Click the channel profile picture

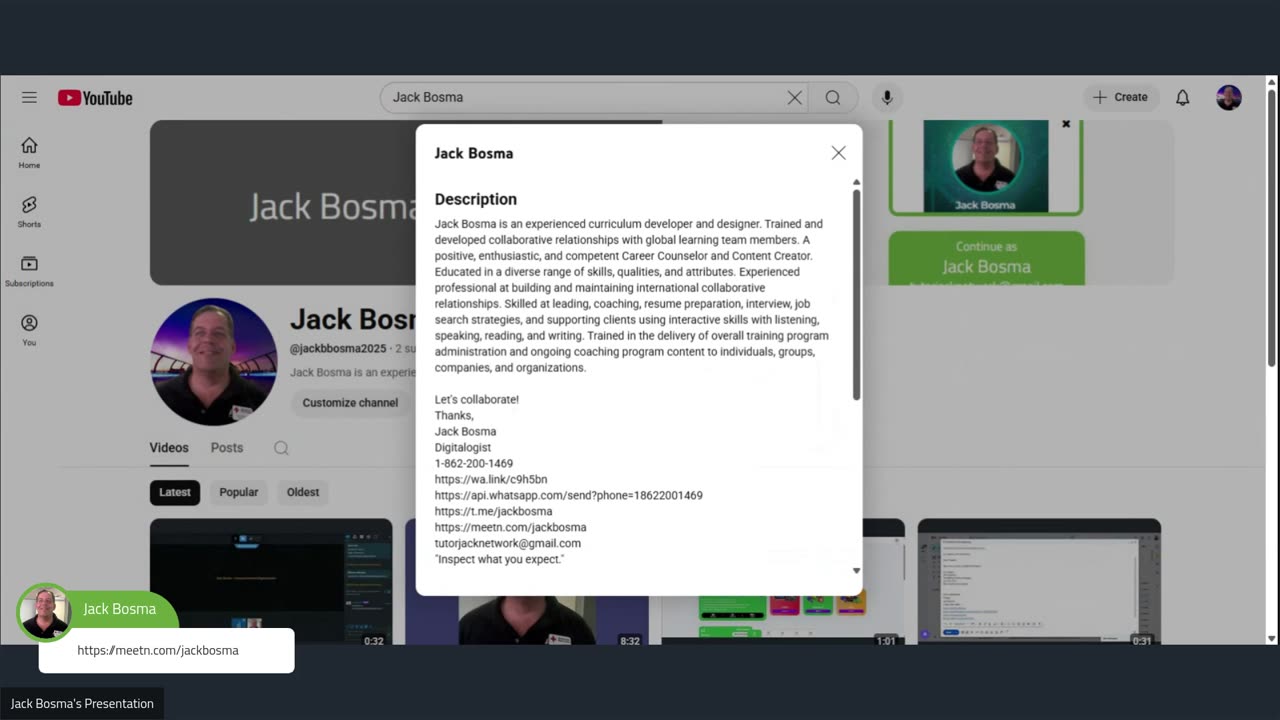click(x=213, y=361)
